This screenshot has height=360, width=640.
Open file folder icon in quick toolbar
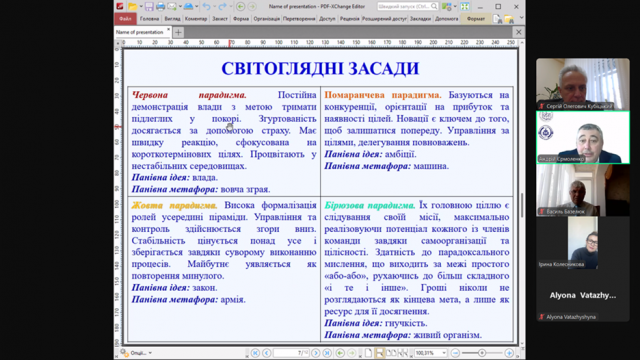tap(132, 7)
